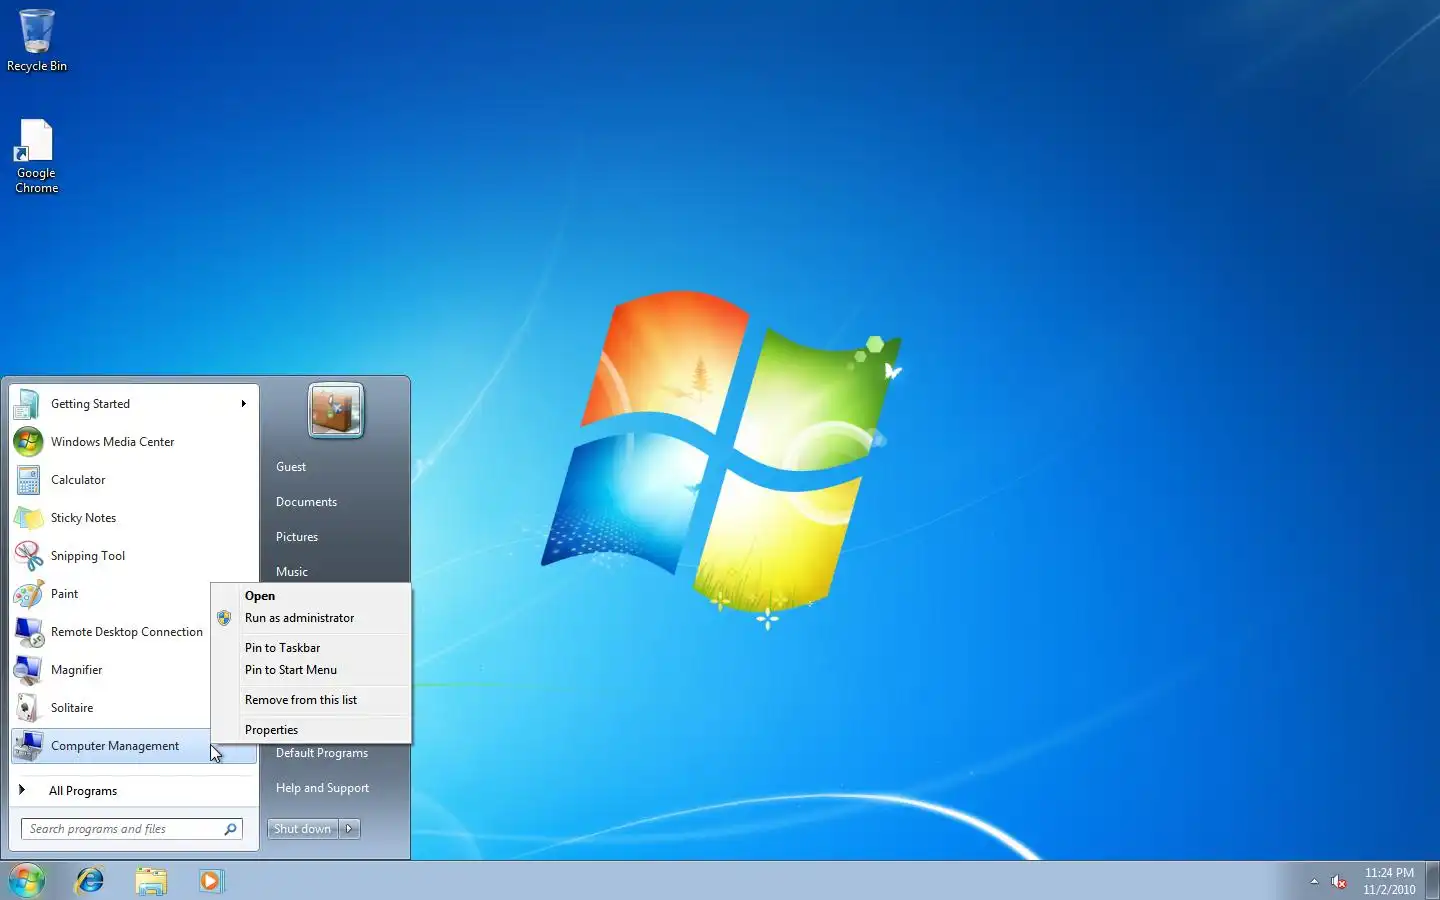Choose Pin to Taskbar
Screen dimensions: 1440x900
(x=282, y=648)
